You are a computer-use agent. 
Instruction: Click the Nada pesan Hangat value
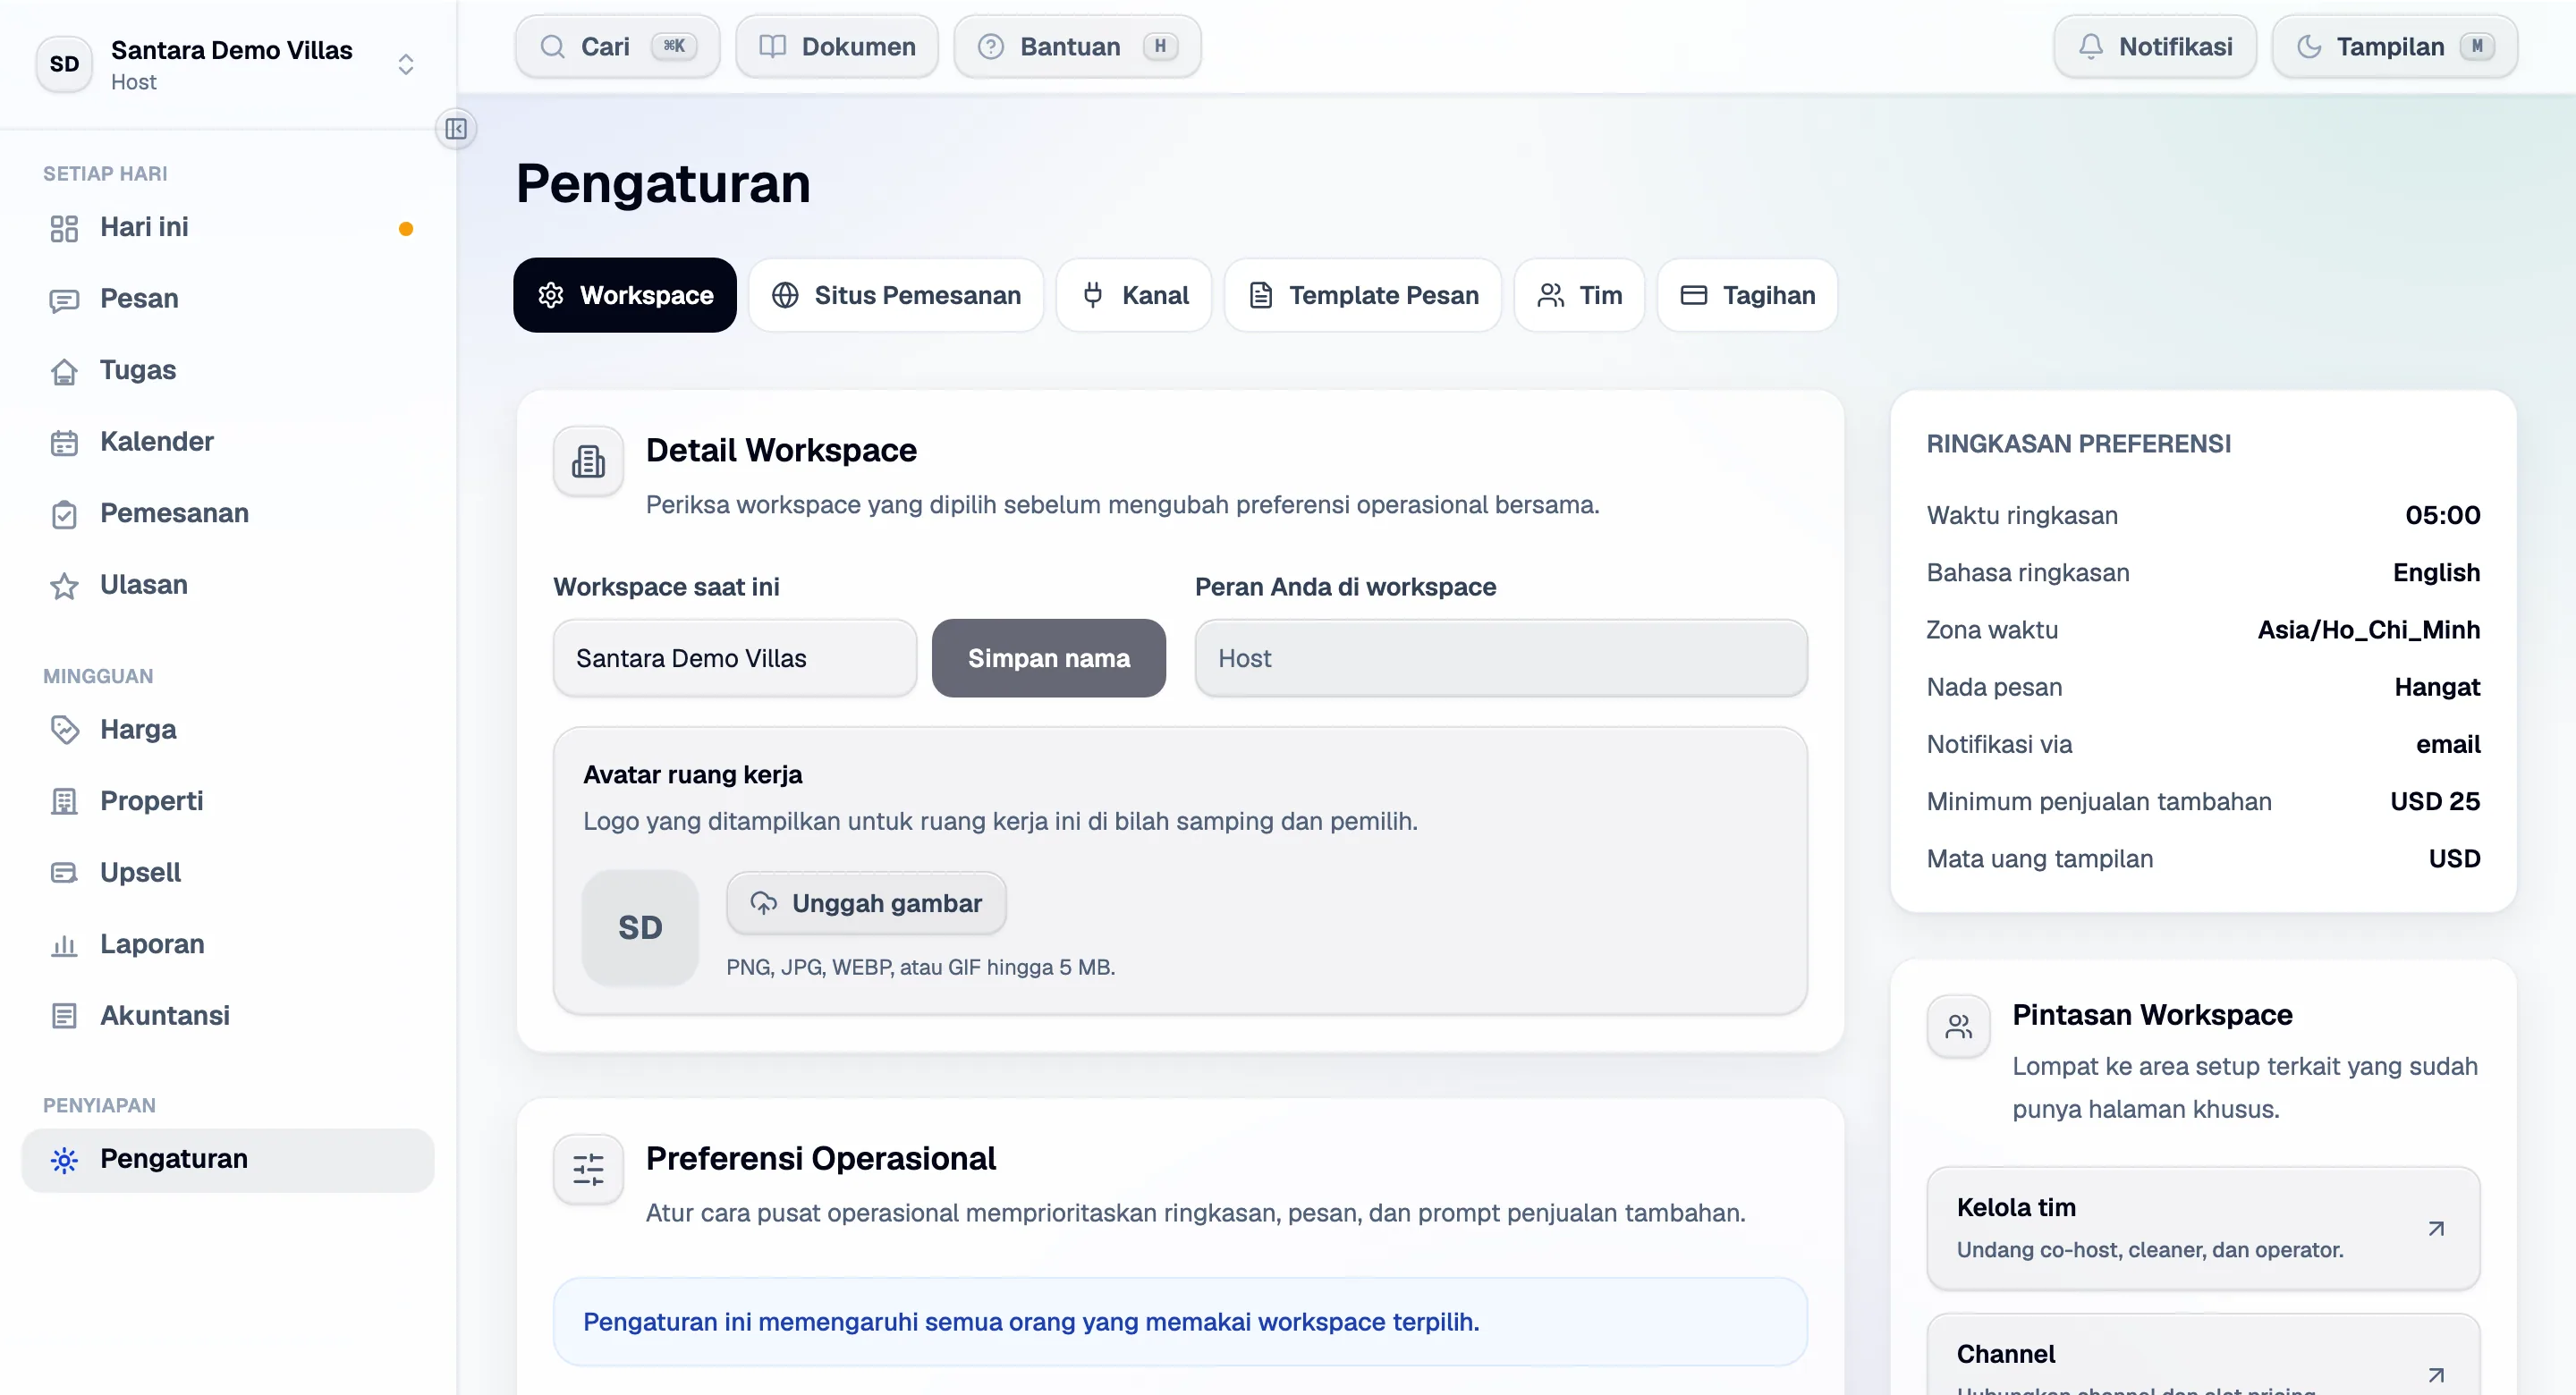point(2437,687)
